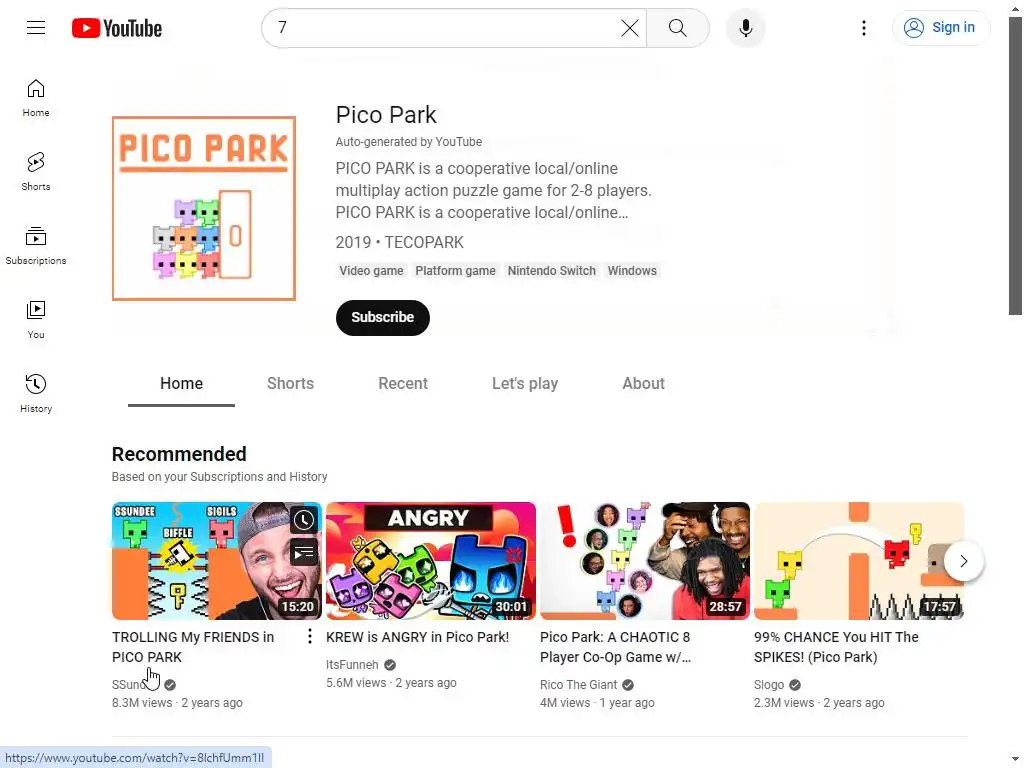Show next recommended videos with arrow
The width and height of the screenshot is (1024, 768).
pyautogui.click(x=963, y=561)
